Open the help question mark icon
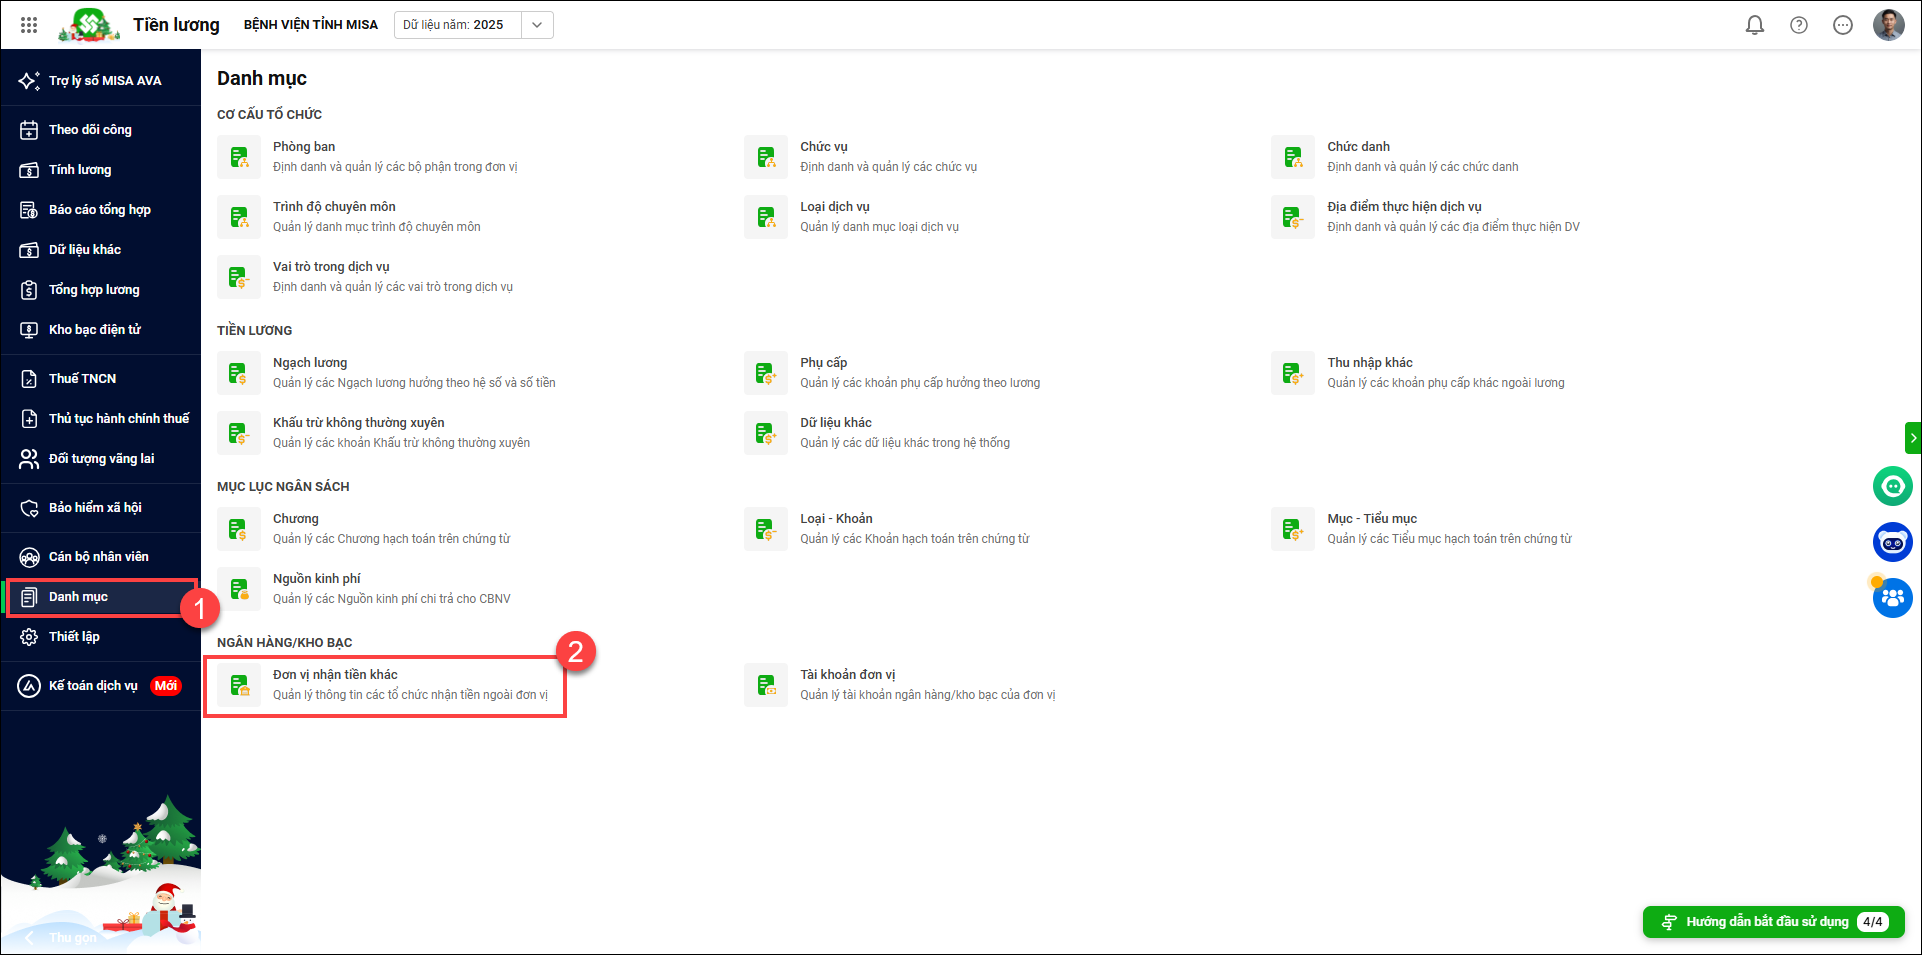This screenshot has height=955, width=1922. [x=1798, y=25]
